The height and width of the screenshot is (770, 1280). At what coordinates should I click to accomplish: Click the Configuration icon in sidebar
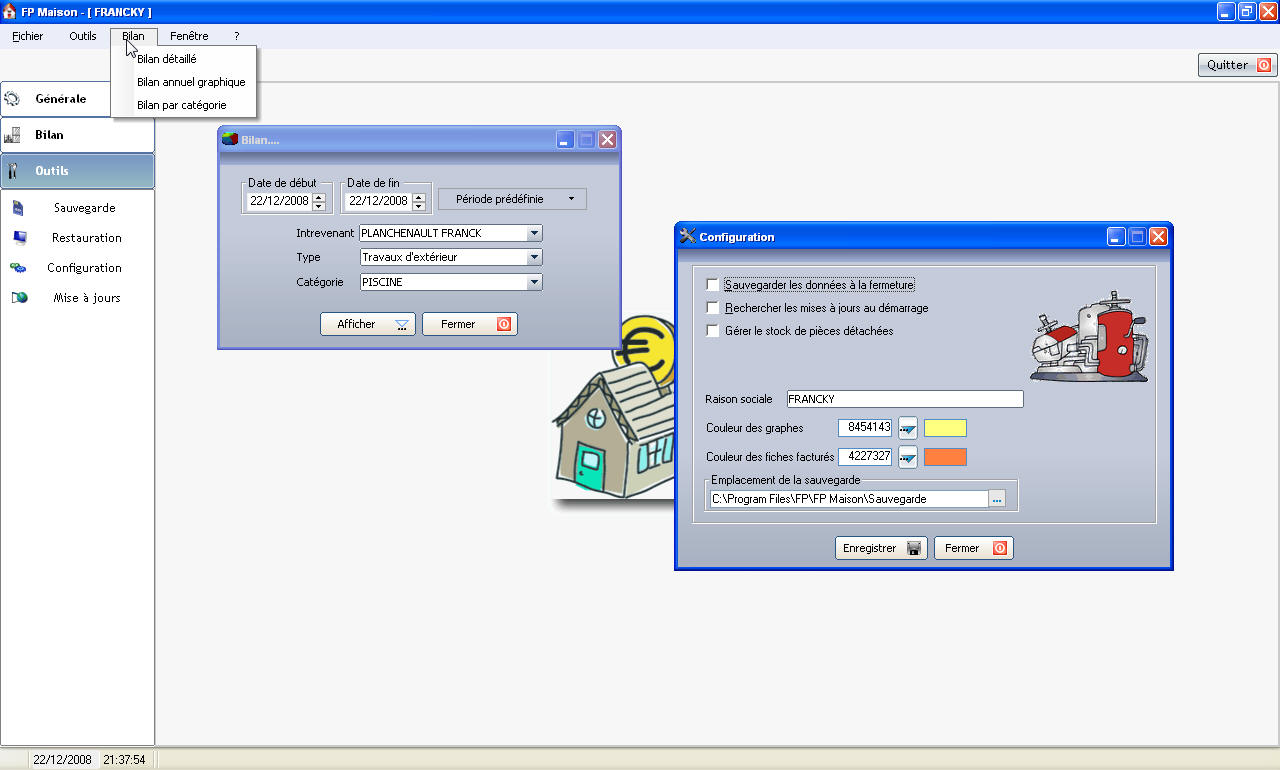(18, 268)
